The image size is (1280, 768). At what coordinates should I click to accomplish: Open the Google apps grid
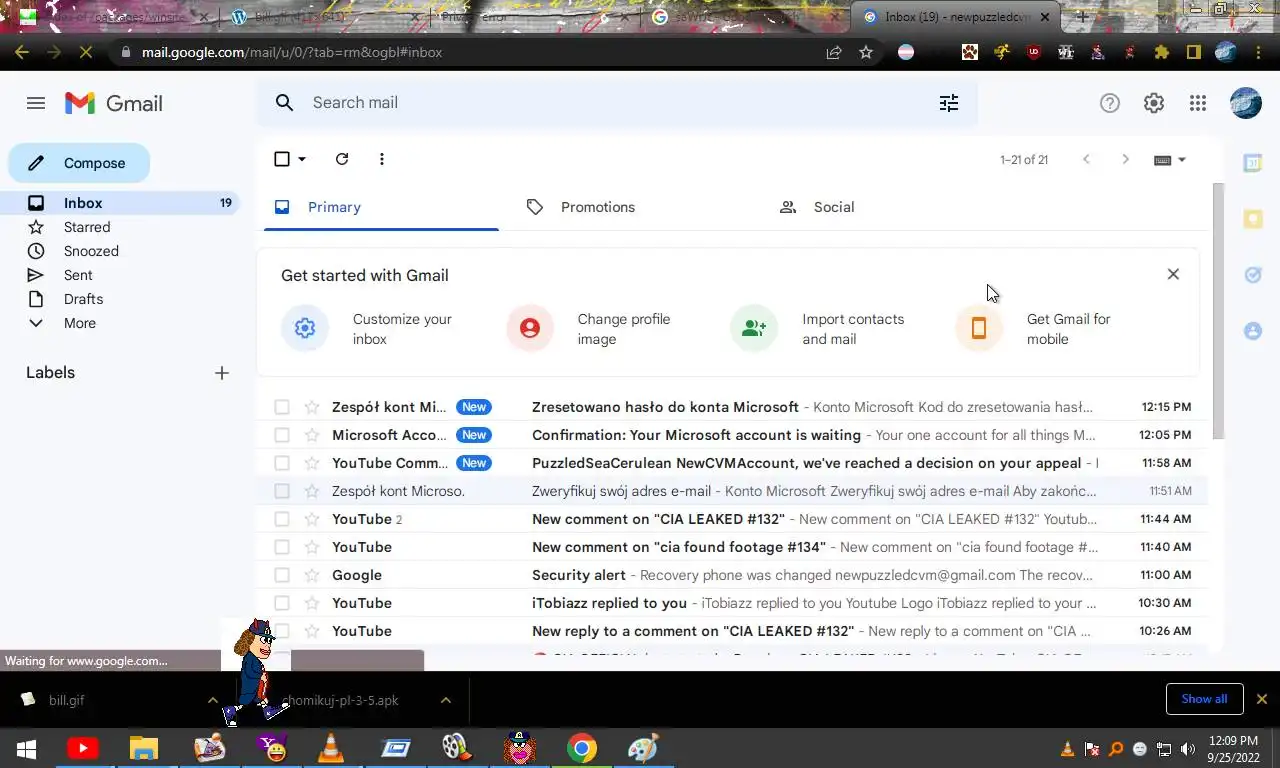tap(1198, 103)
